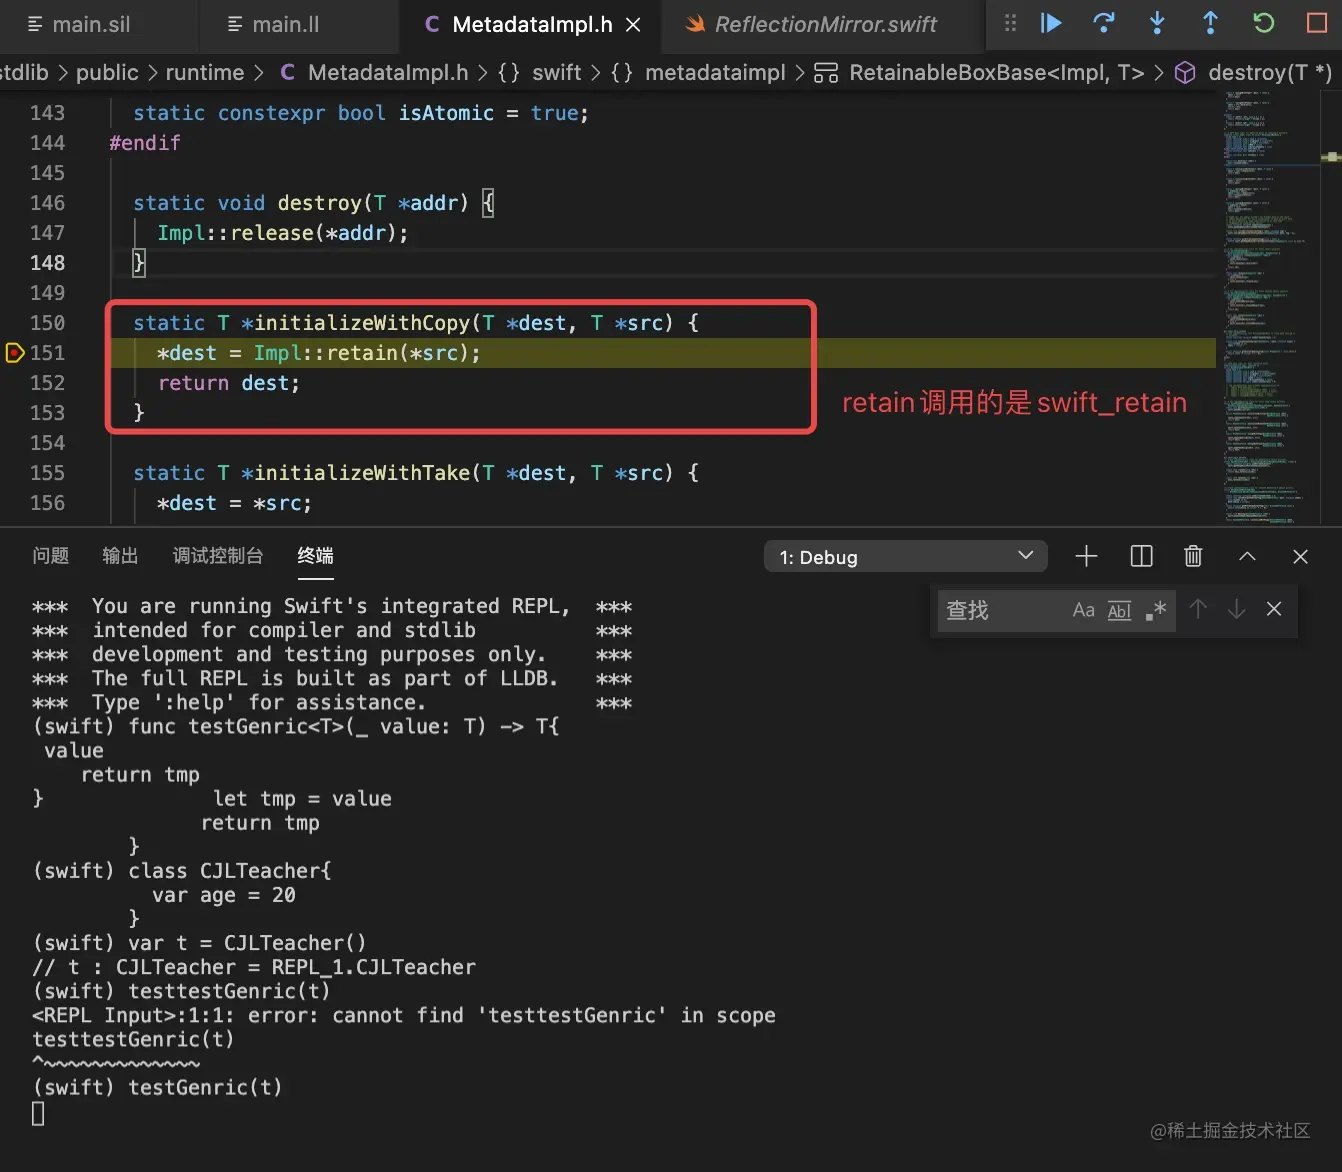Image resolution: width=1342 pixels, height=1172 pixels.
Task: Step over in the debug toolbar
Action: coord(1104,23)
